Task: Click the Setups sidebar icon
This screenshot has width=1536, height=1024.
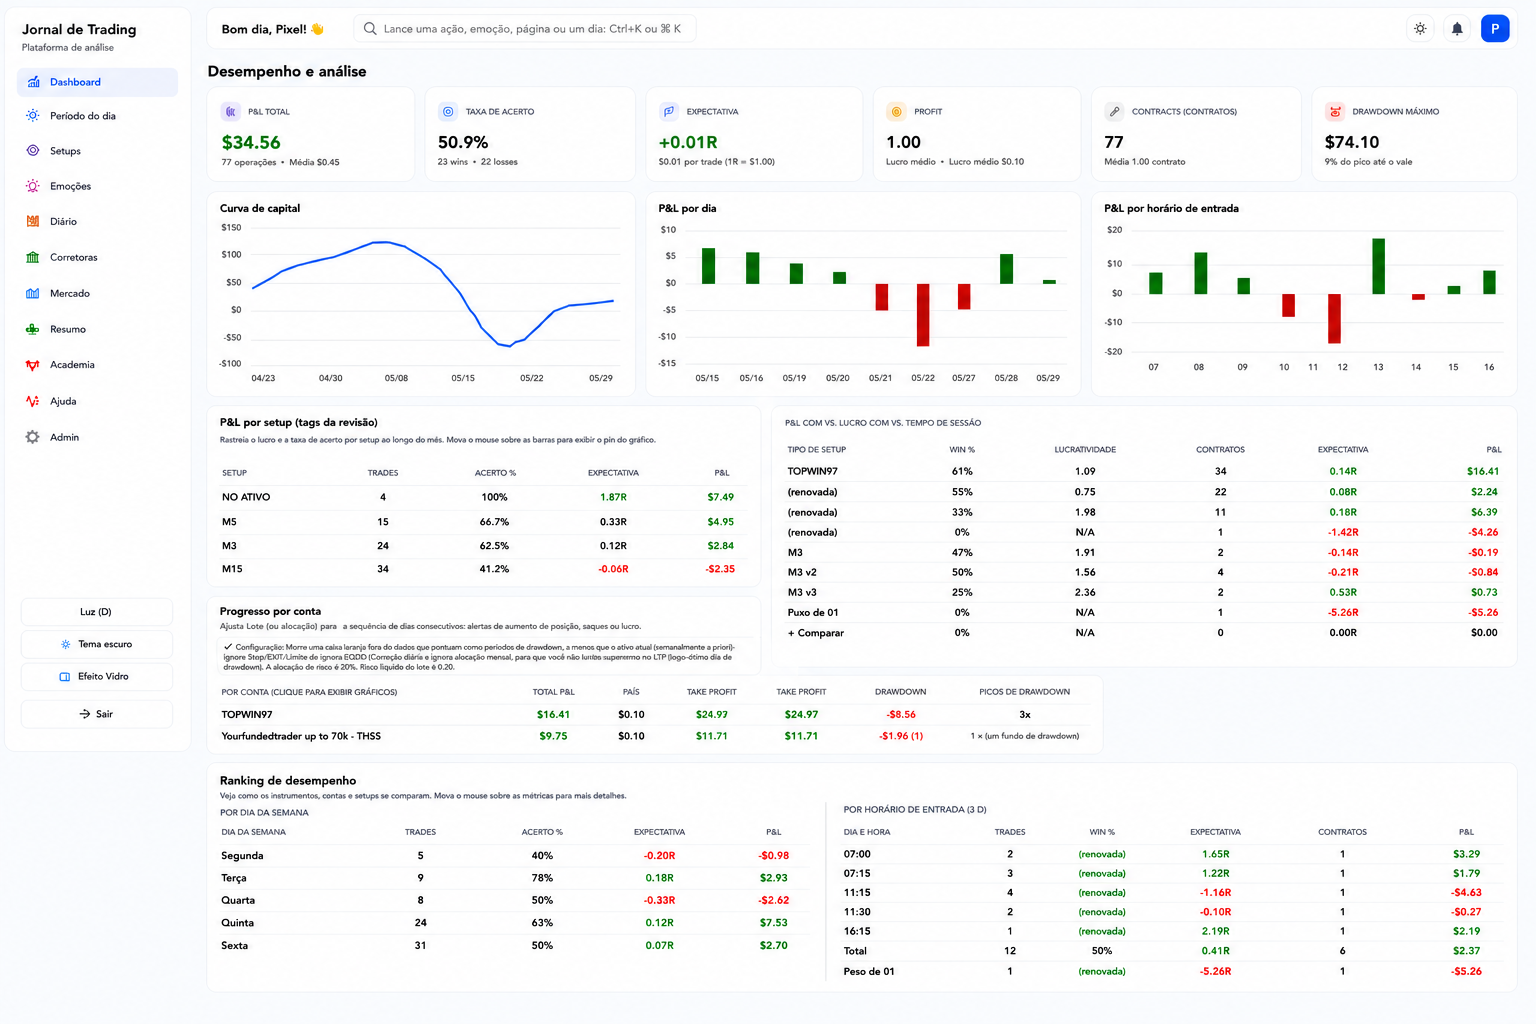Action: pos(33,151)
